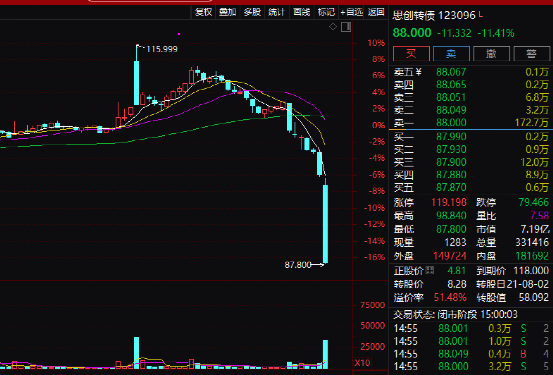Add stock via +自选 button
Screen dimensions: 553x375
tap(351, 12)
